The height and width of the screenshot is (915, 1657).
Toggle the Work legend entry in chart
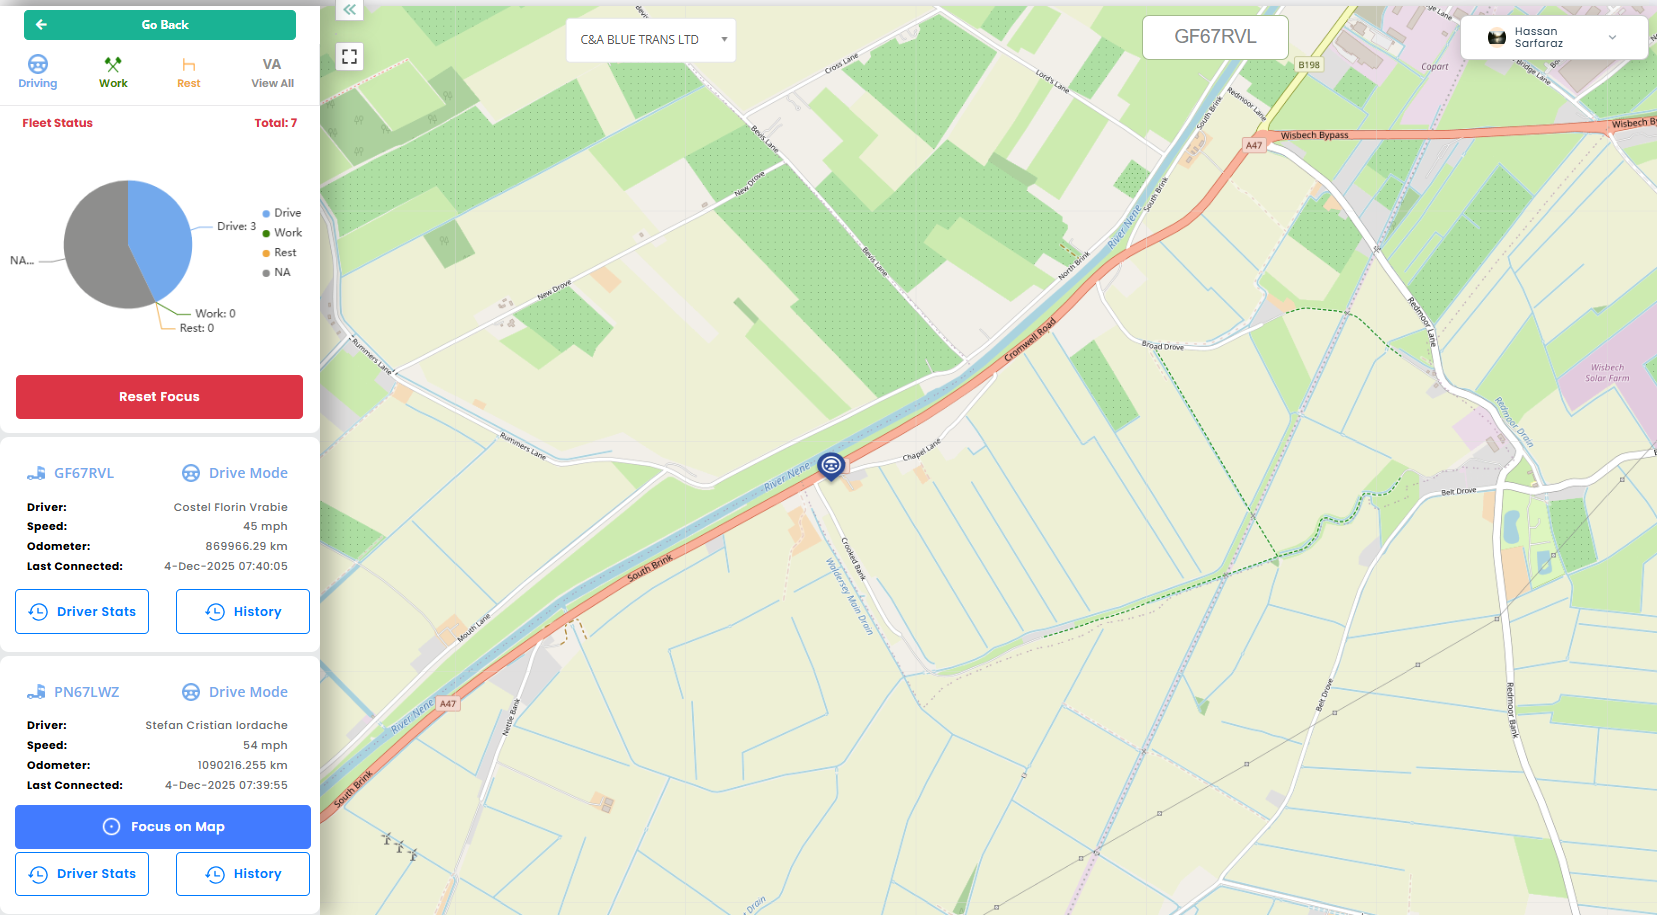click(x=282, y=233)
